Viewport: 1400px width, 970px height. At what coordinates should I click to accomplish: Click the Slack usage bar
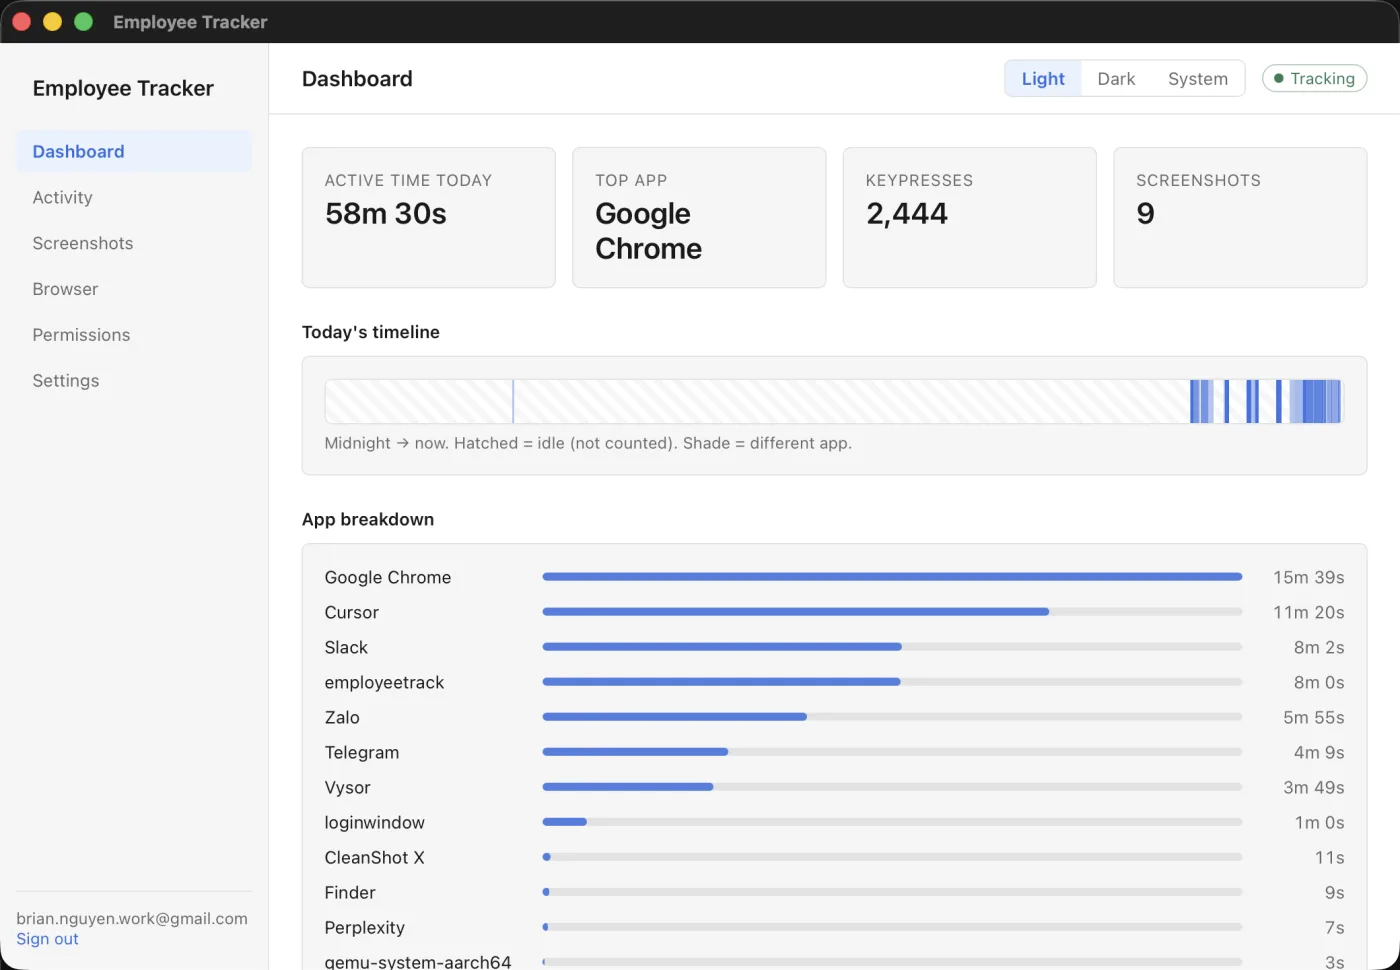[x=892, y=647]
